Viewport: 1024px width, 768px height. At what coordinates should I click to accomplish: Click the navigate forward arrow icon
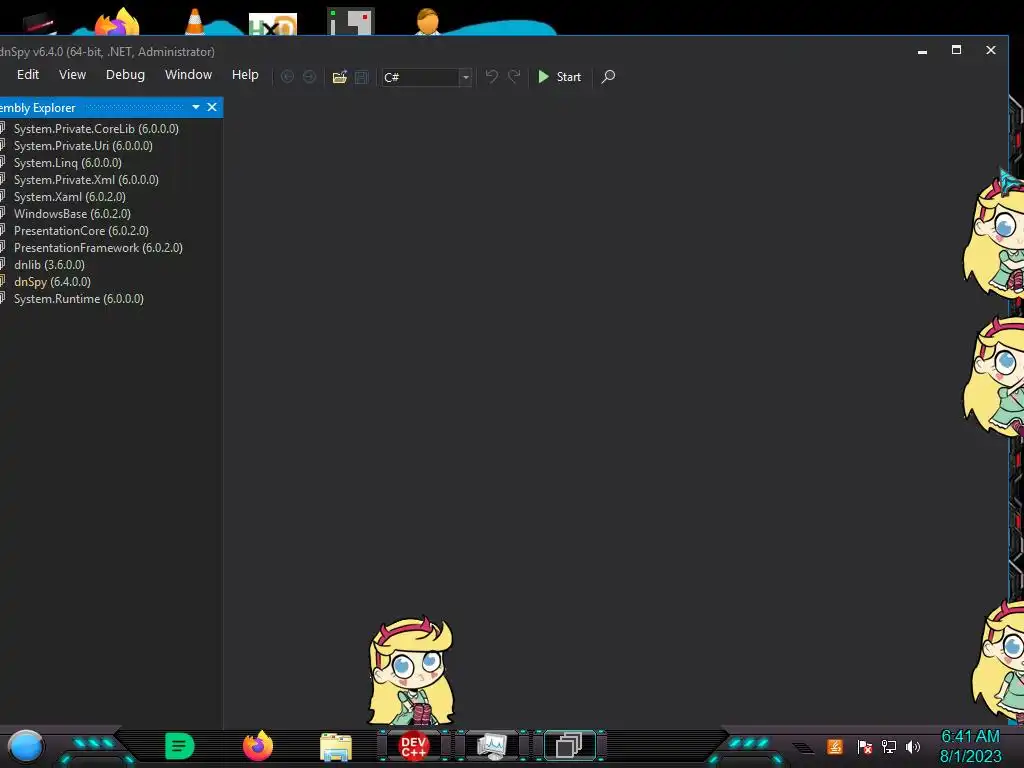coord(310,77)
